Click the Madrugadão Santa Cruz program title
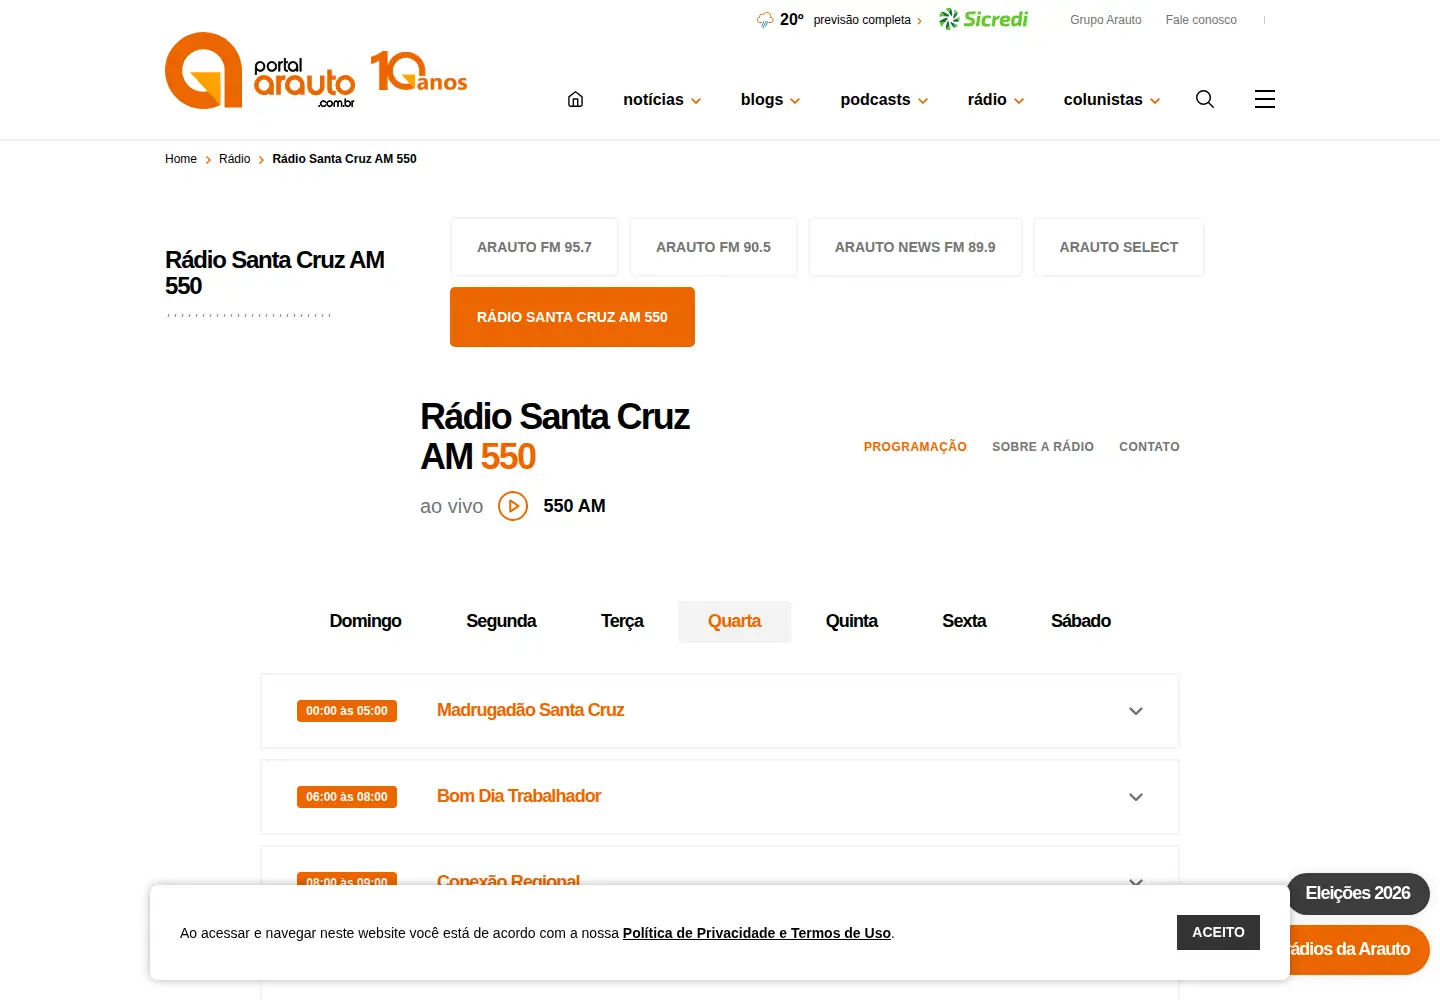The height and width of the screenshot is (1000, 1440). pos(530,710)
